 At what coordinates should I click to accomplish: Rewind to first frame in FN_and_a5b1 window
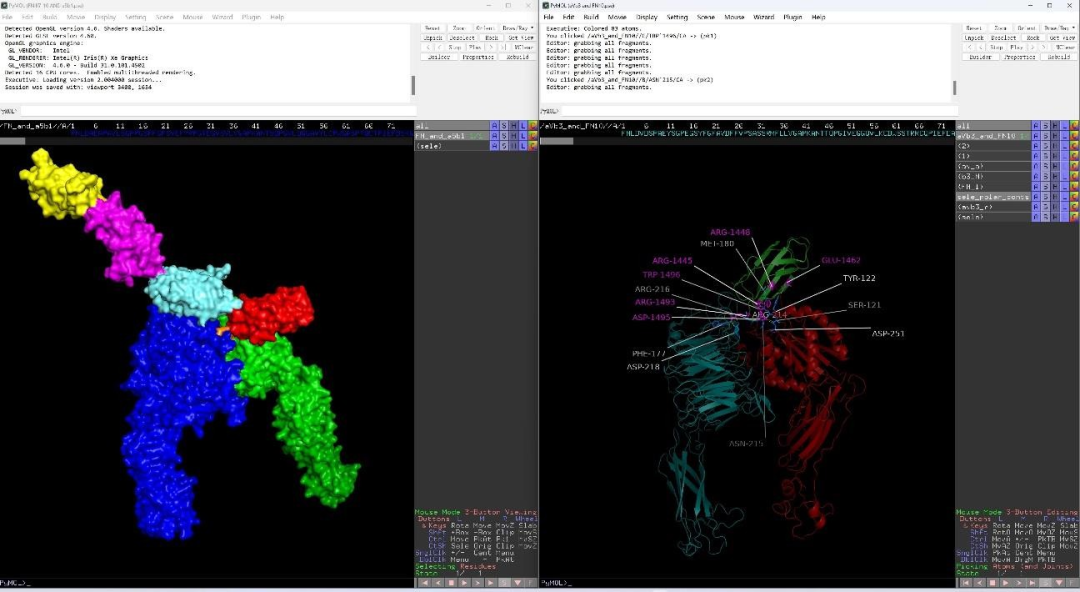coord(424,583)
